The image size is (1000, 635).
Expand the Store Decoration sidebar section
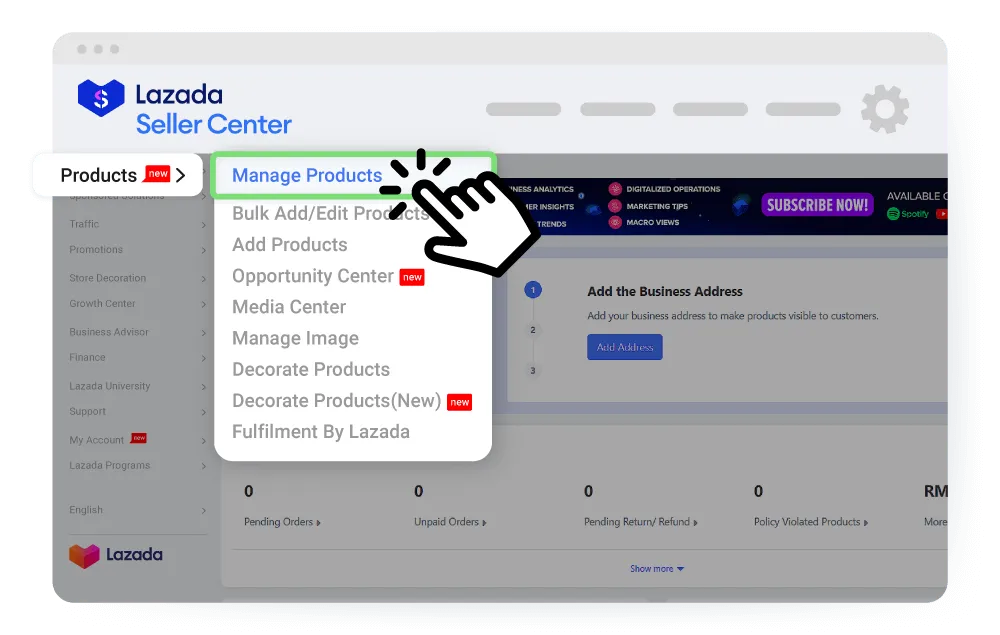[108, 278]
